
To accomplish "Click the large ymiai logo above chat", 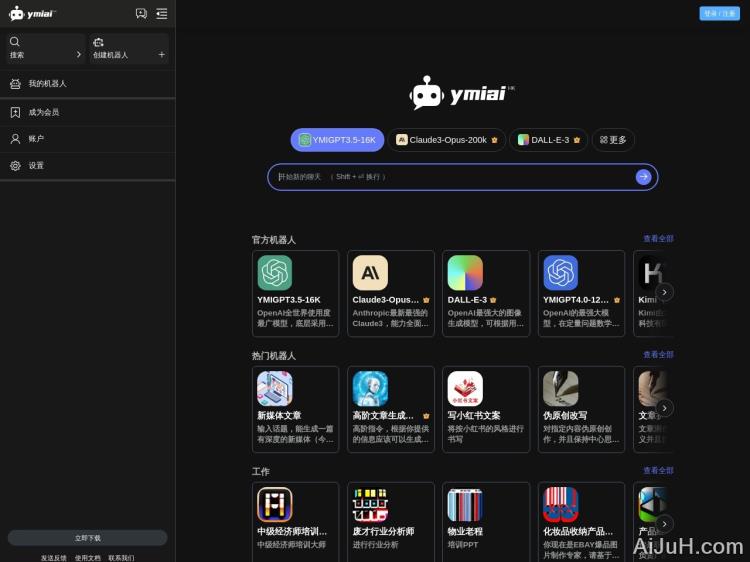I will click(x=462, y=93).
